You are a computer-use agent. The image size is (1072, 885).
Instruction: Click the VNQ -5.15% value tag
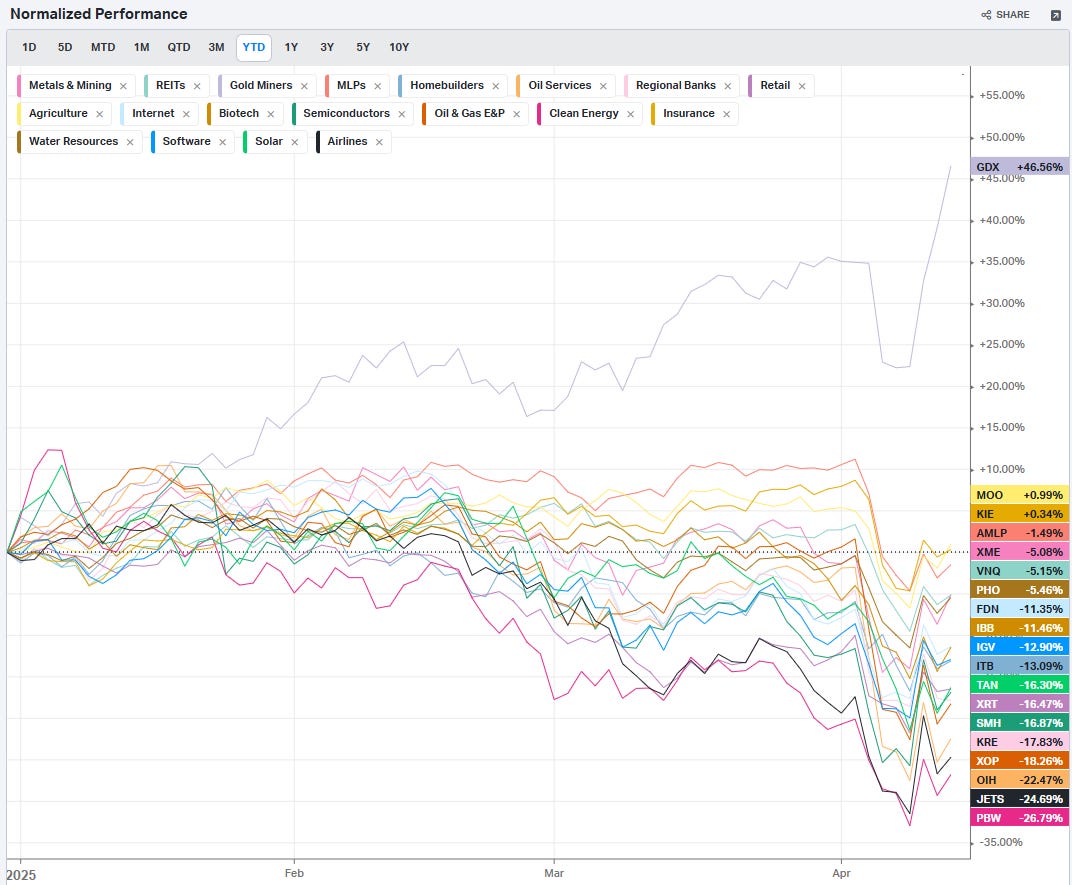pyautogui.click(x=1019, y=571)
